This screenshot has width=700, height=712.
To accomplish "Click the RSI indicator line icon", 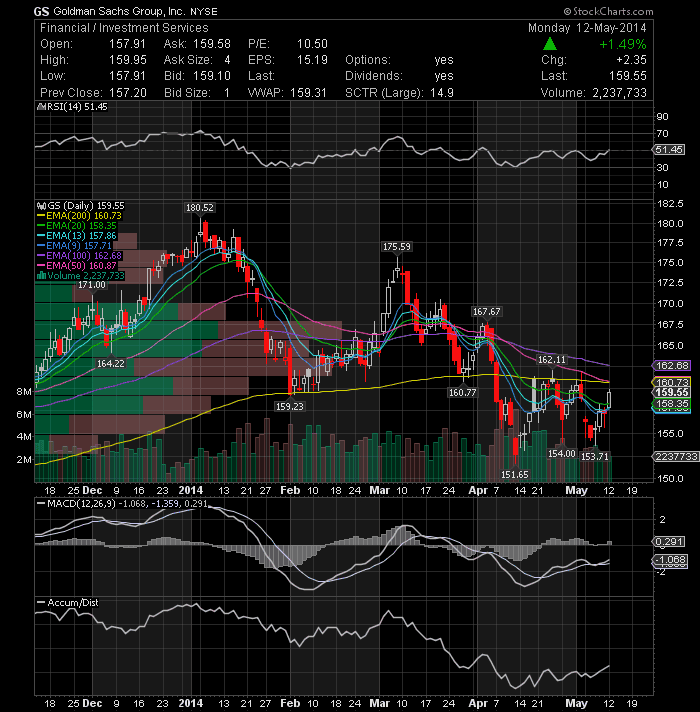I will coord(41,107).
